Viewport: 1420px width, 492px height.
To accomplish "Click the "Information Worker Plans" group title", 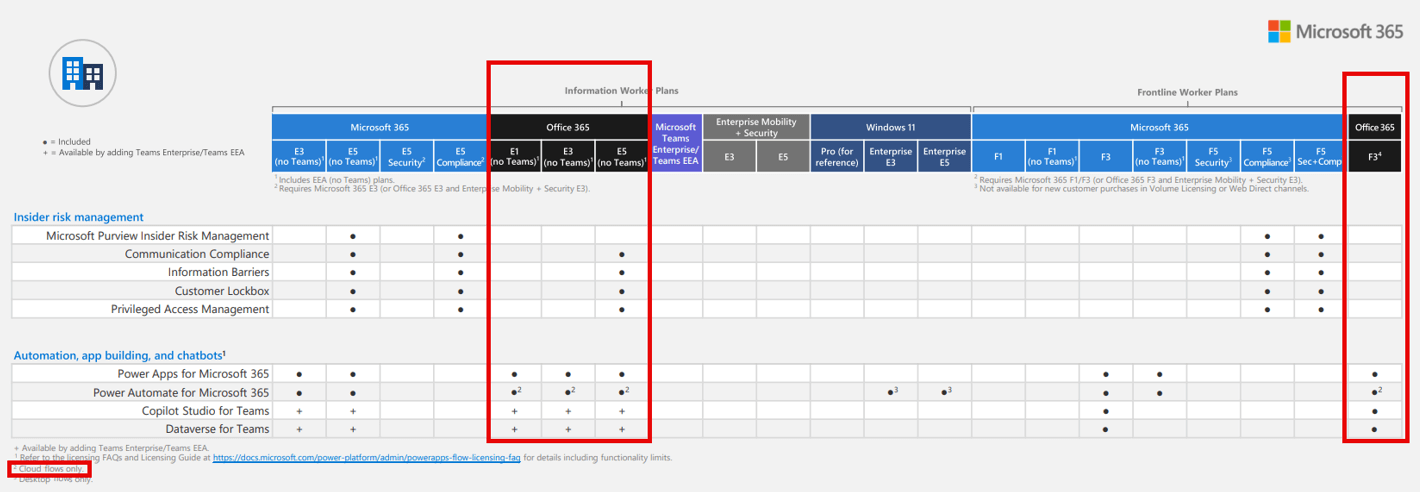I will 621,91.
